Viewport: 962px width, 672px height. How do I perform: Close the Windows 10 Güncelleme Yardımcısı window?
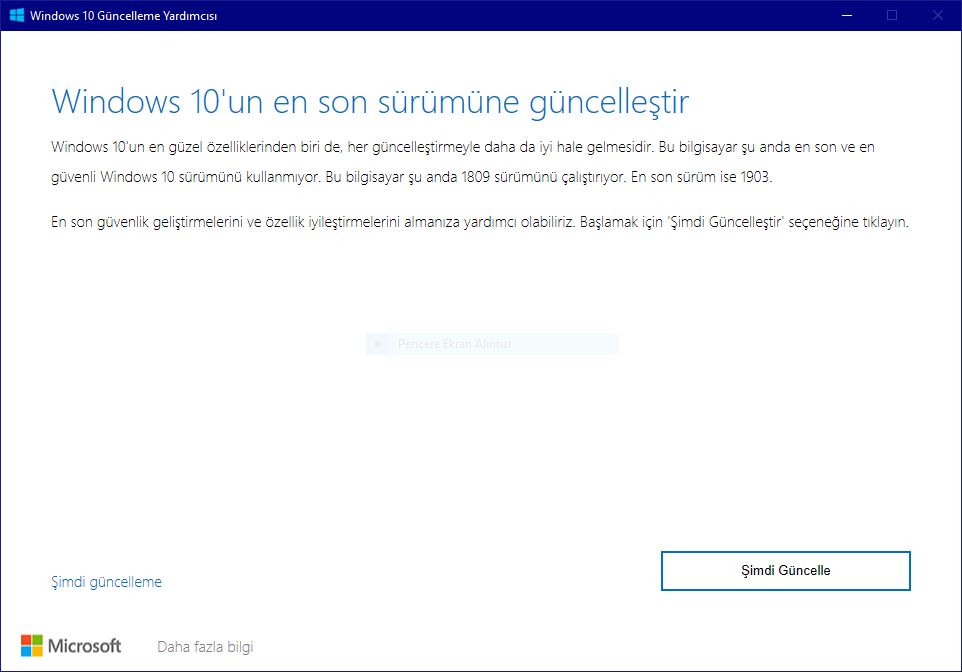[x=938, y=15]
